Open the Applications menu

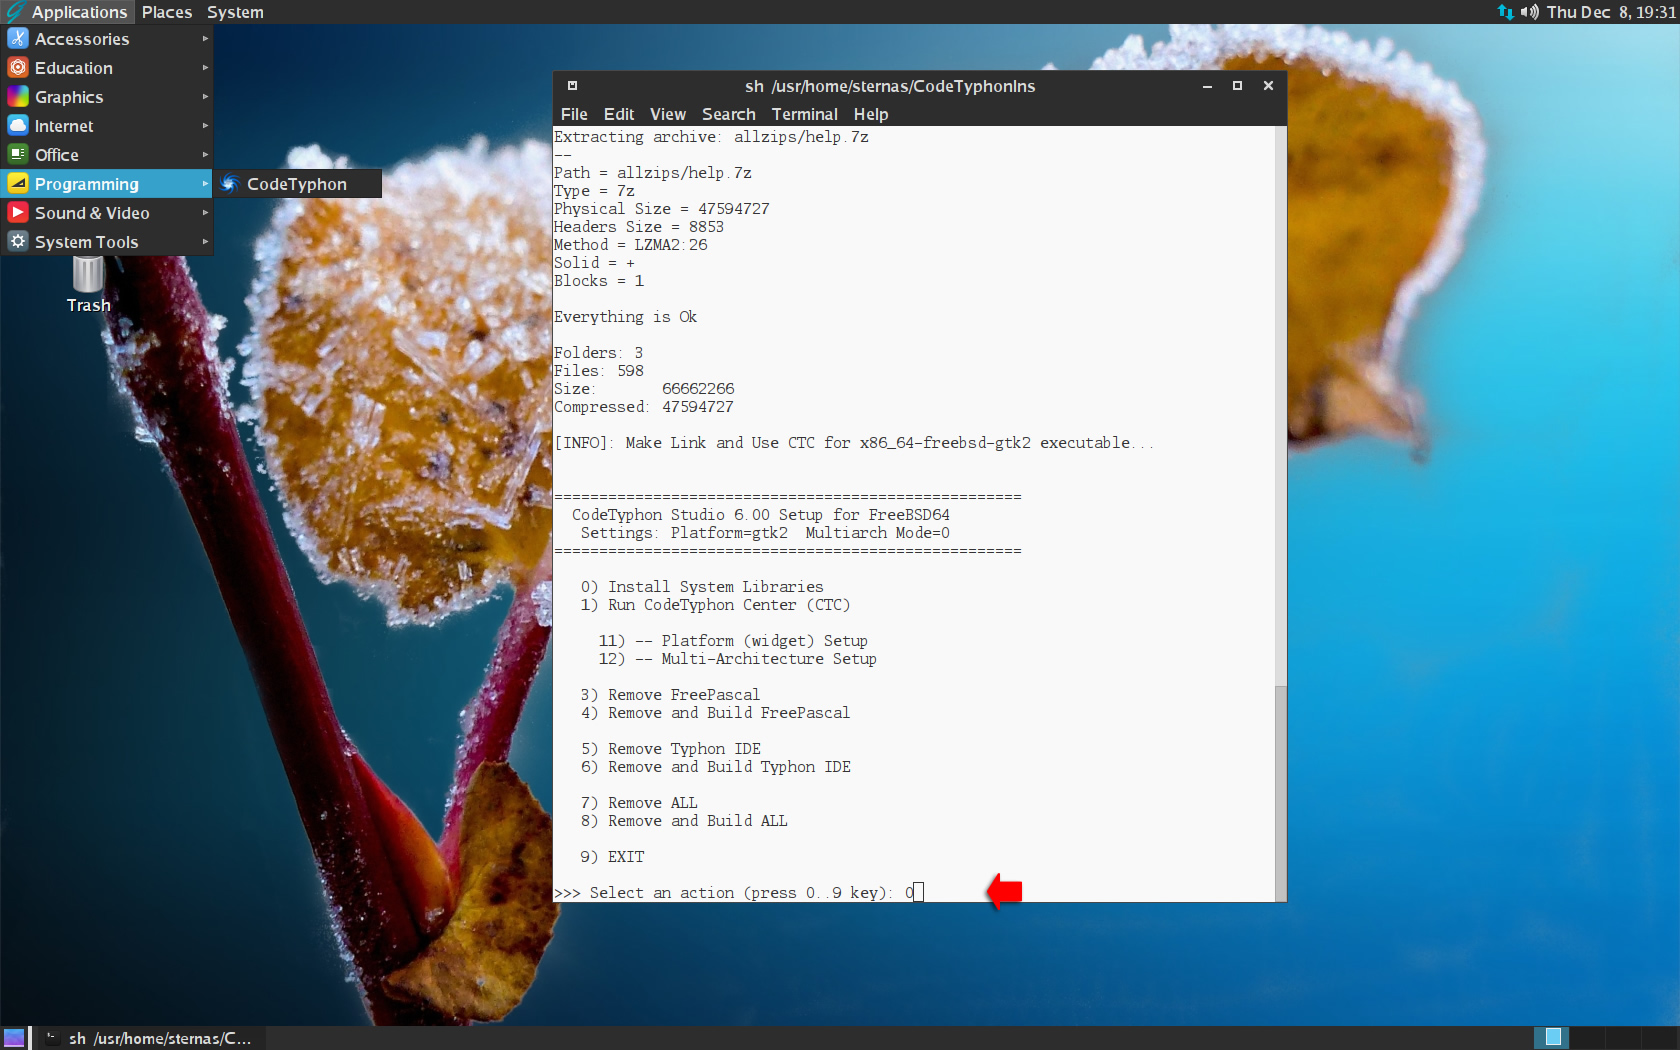click(x=68, y=12)
